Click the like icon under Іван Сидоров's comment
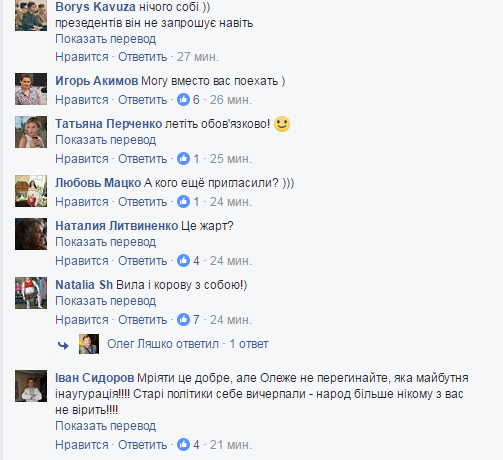 point(183,445)
